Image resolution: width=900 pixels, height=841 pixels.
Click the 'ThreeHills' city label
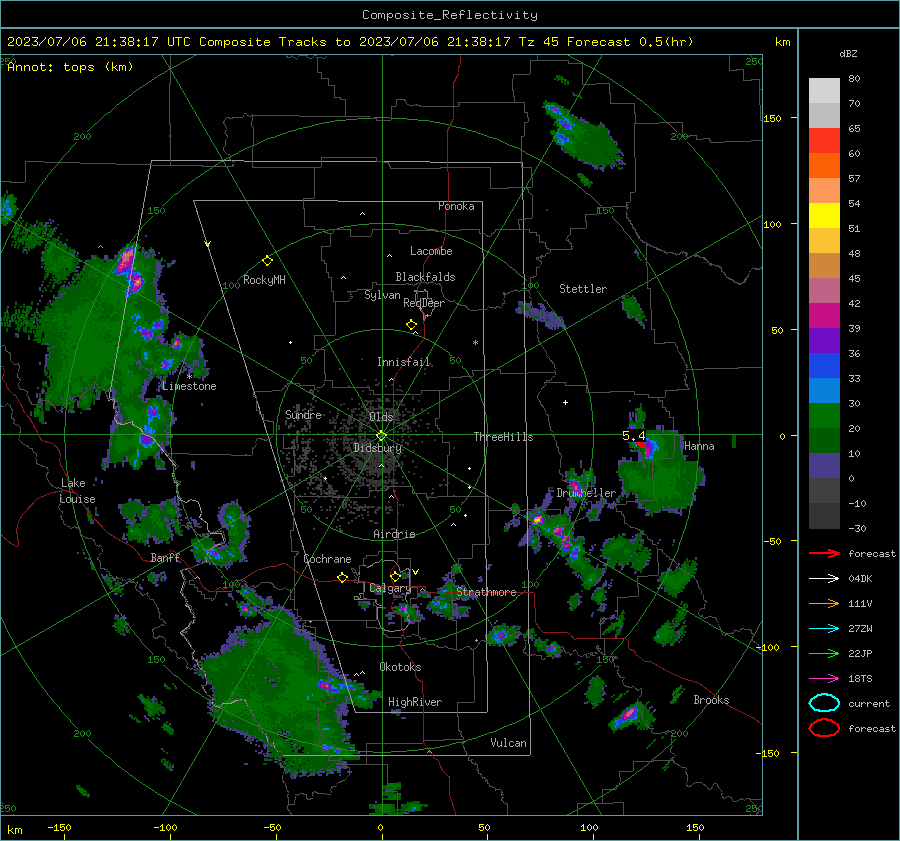(x=503, y=437)
